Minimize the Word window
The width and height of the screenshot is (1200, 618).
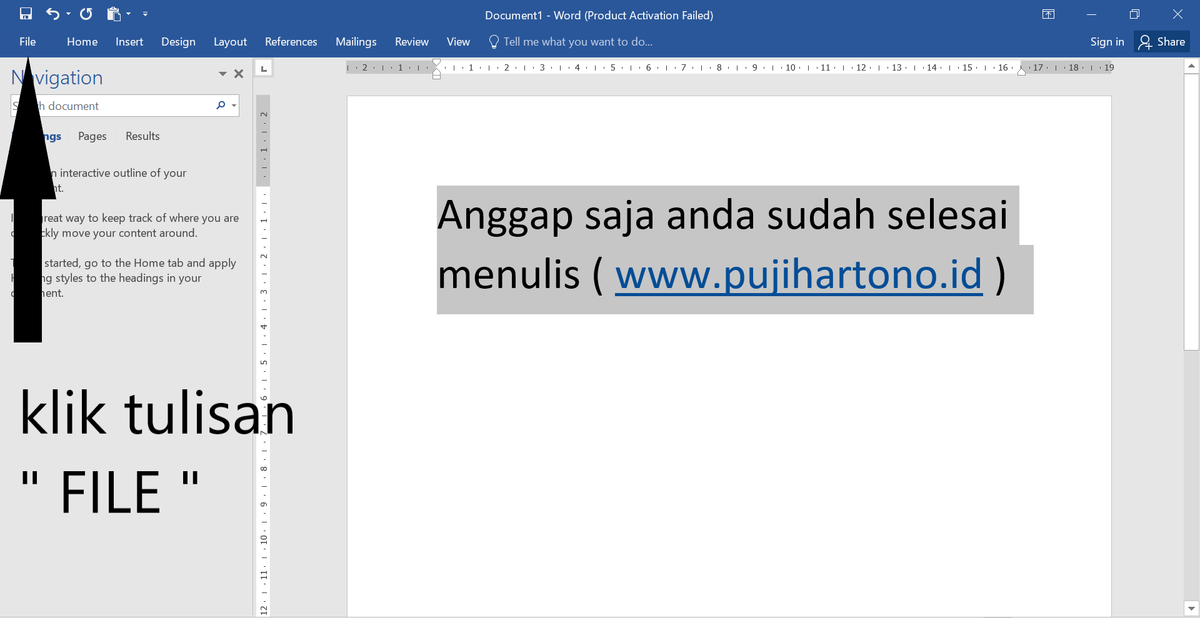coord(1091,15)
